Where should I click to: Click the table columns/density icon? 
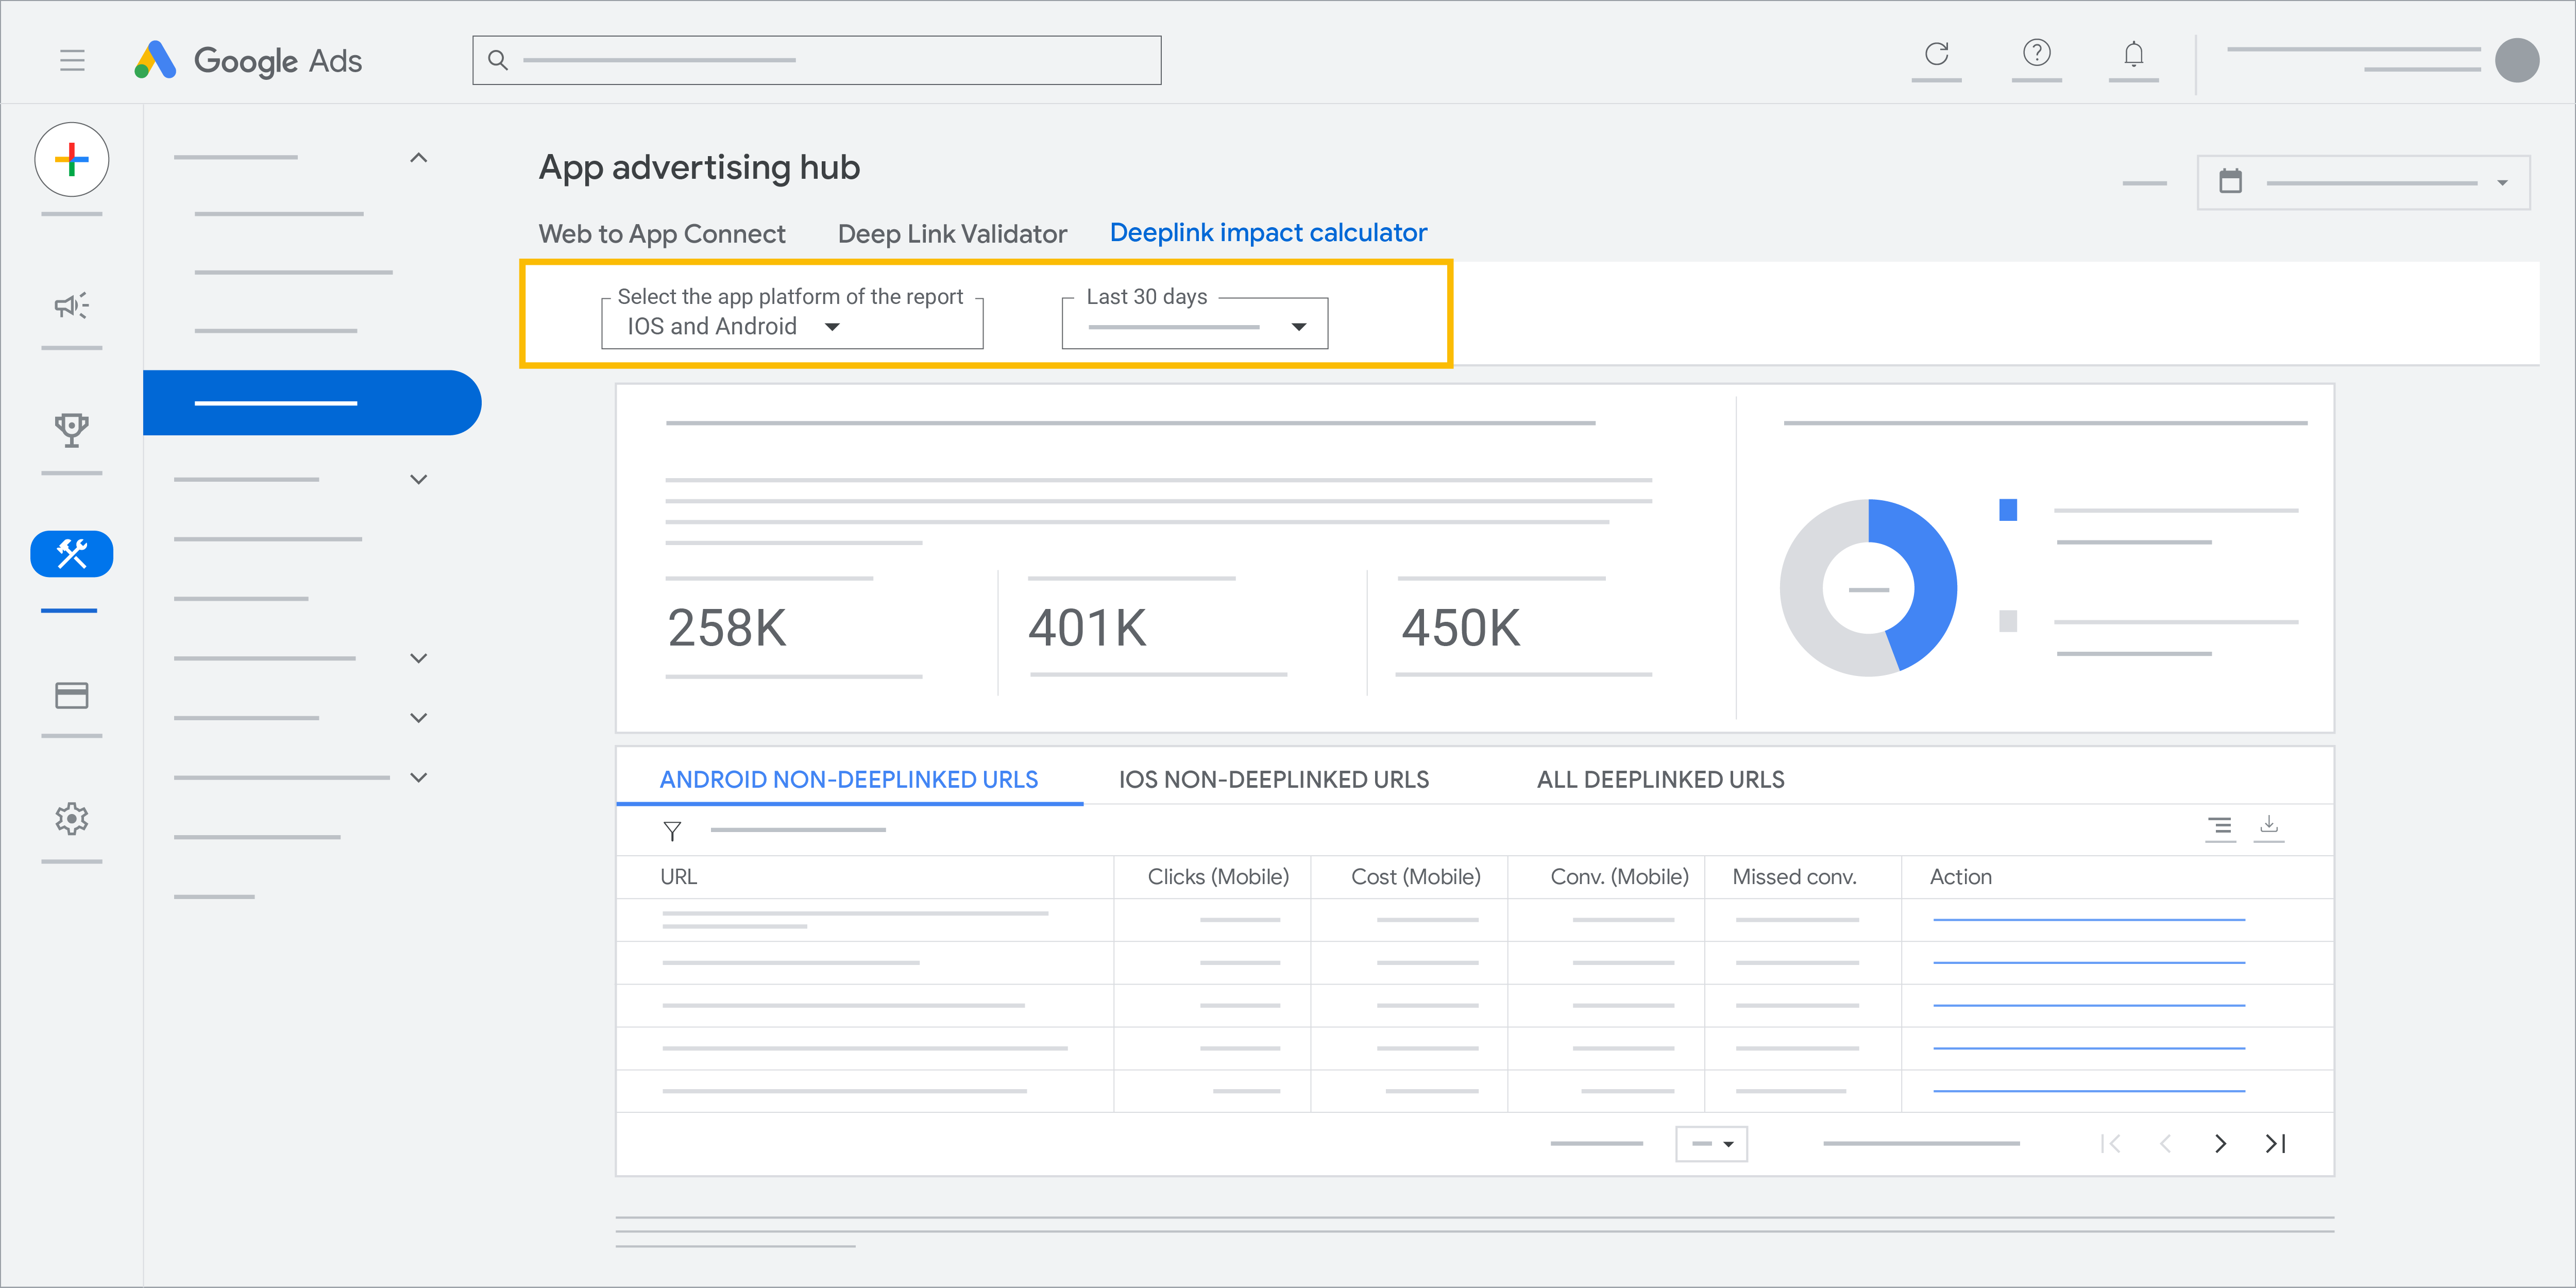(x=2220, y=826)
